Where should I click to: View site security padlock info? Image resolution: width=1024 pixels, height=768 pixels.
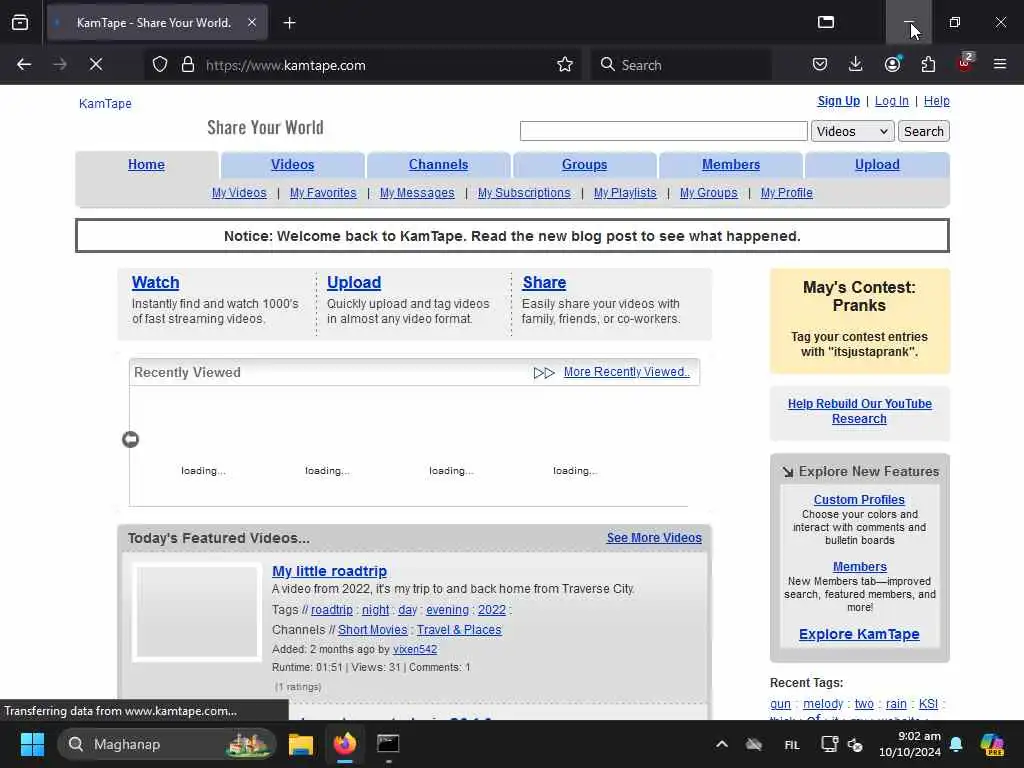pos(188,65)
